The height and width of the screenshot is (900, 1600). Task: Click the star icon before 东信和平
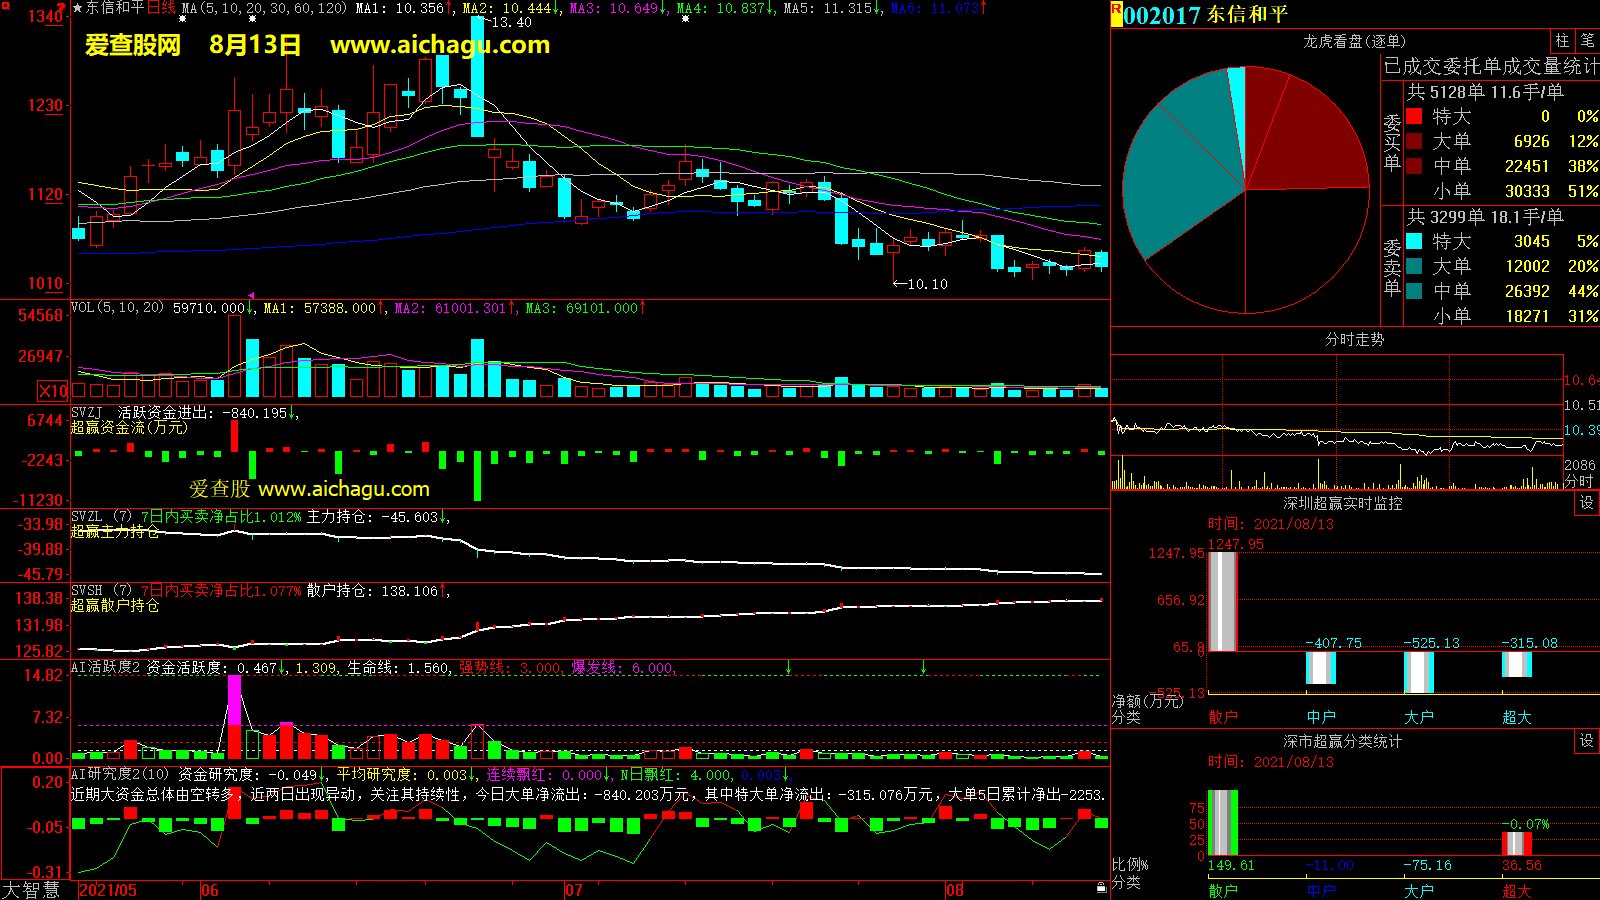pos(78,8)
